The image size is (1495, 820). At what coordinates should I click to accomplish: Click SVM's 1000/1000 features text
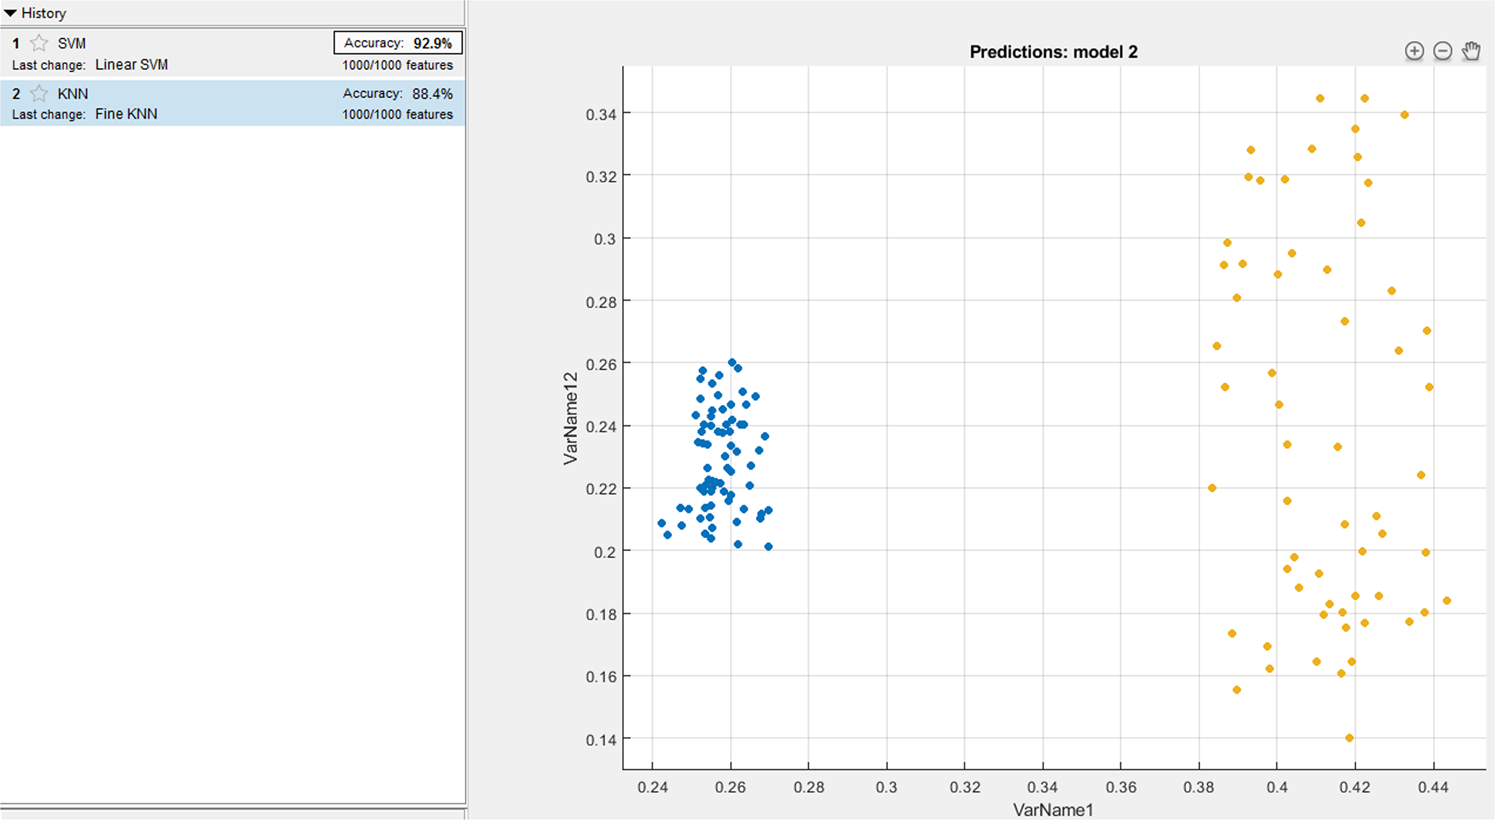(397, 65)
